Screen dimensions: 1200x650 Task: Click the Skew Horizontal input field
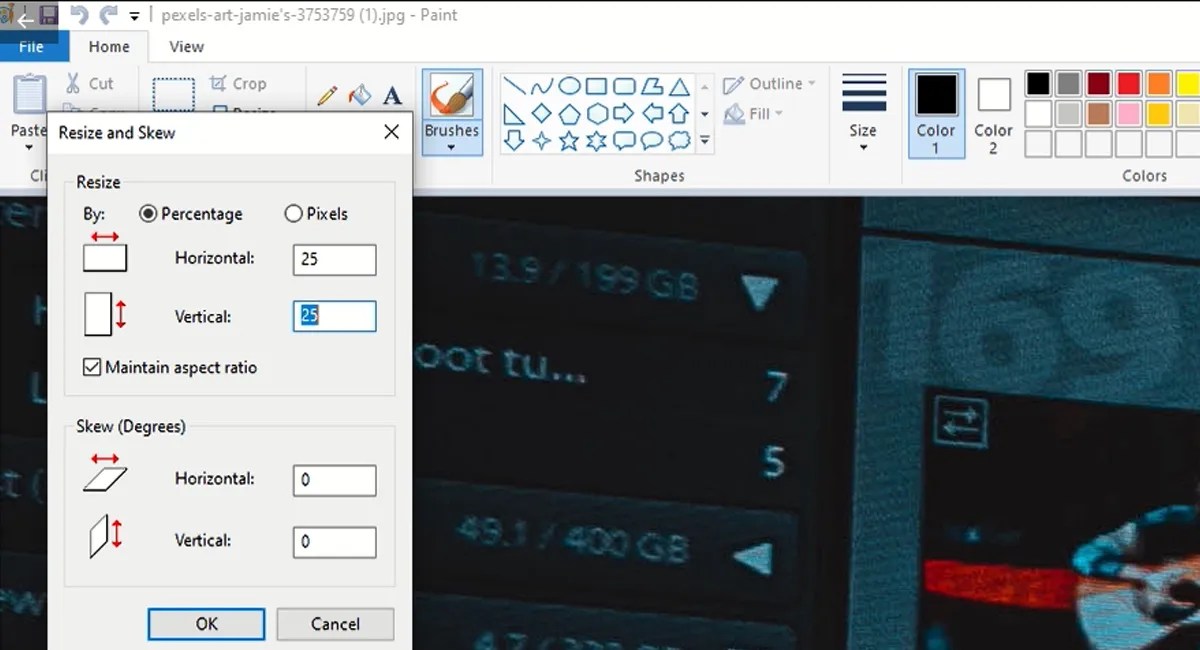334,480
